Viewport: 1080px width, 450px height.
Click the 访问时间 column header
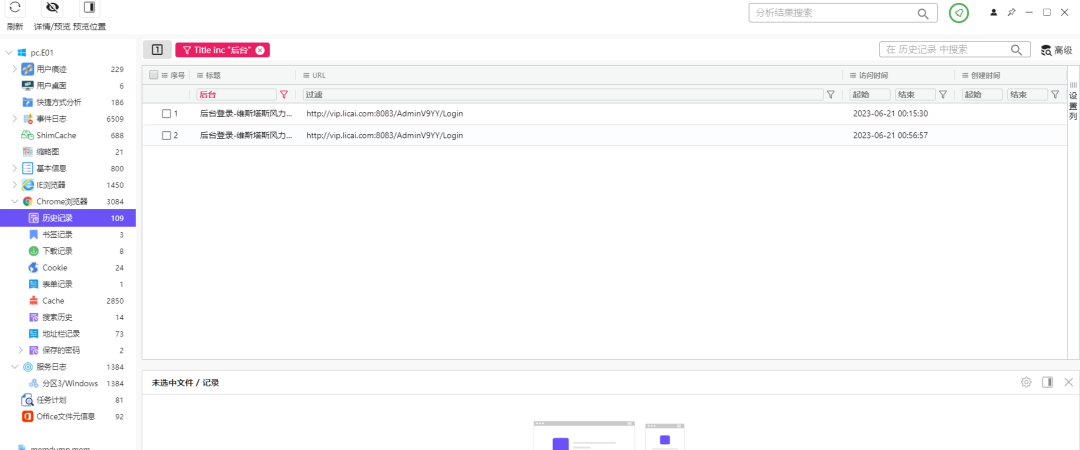point(874,75)
